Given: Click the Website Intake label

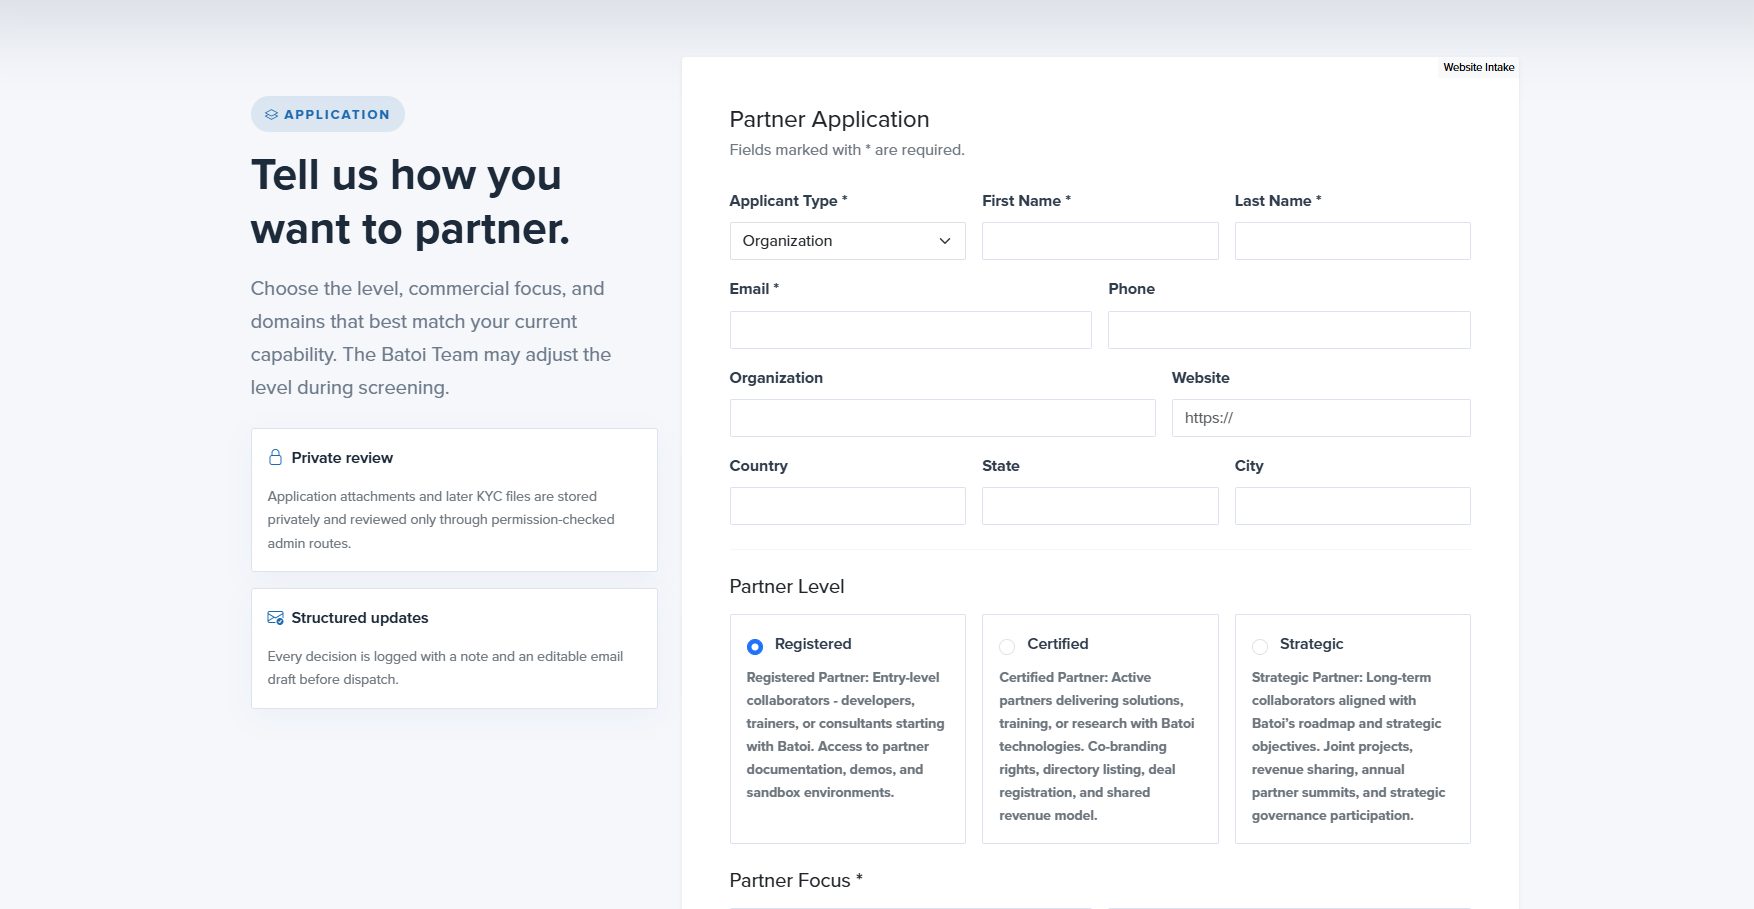Looking at the screenshot, I should [x=1479, y=67].
